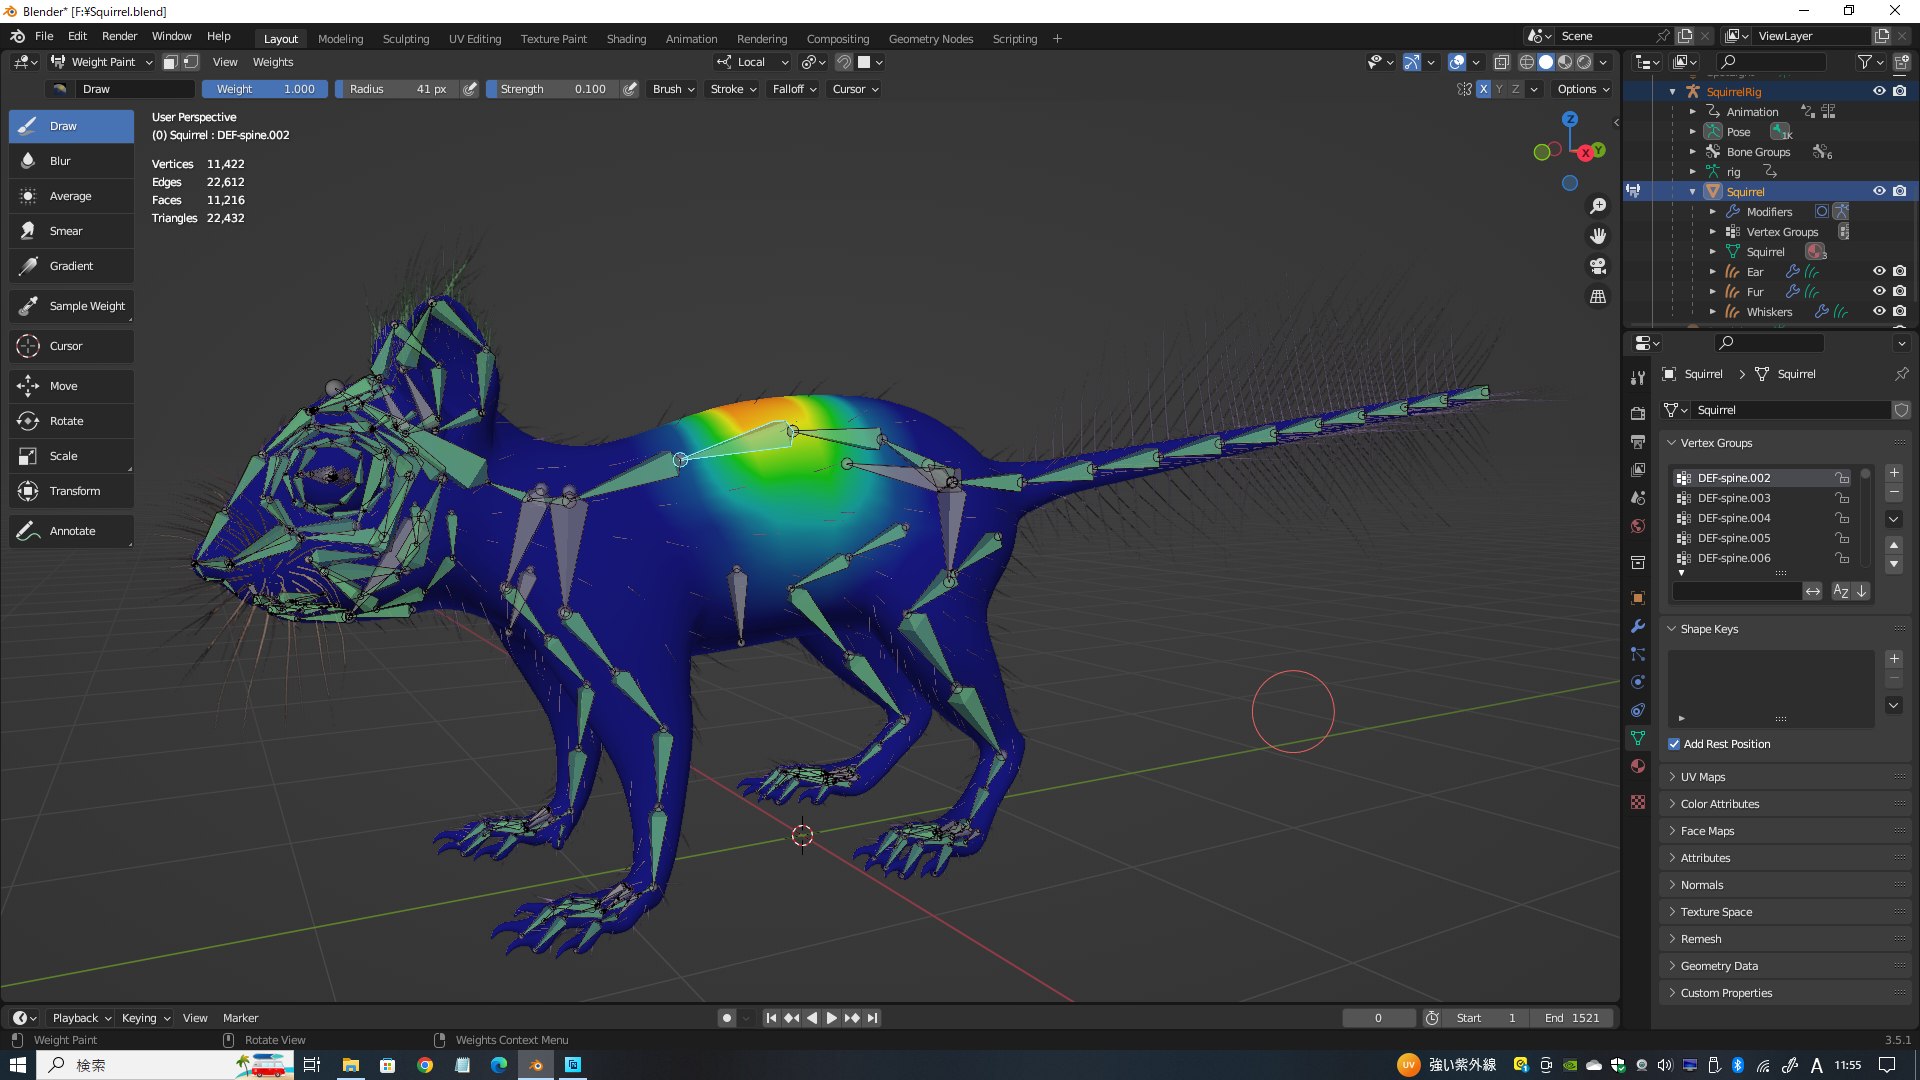The image size is (1920, 1080).
Task: Select the Blur weight tool
Action: point(71,161)
